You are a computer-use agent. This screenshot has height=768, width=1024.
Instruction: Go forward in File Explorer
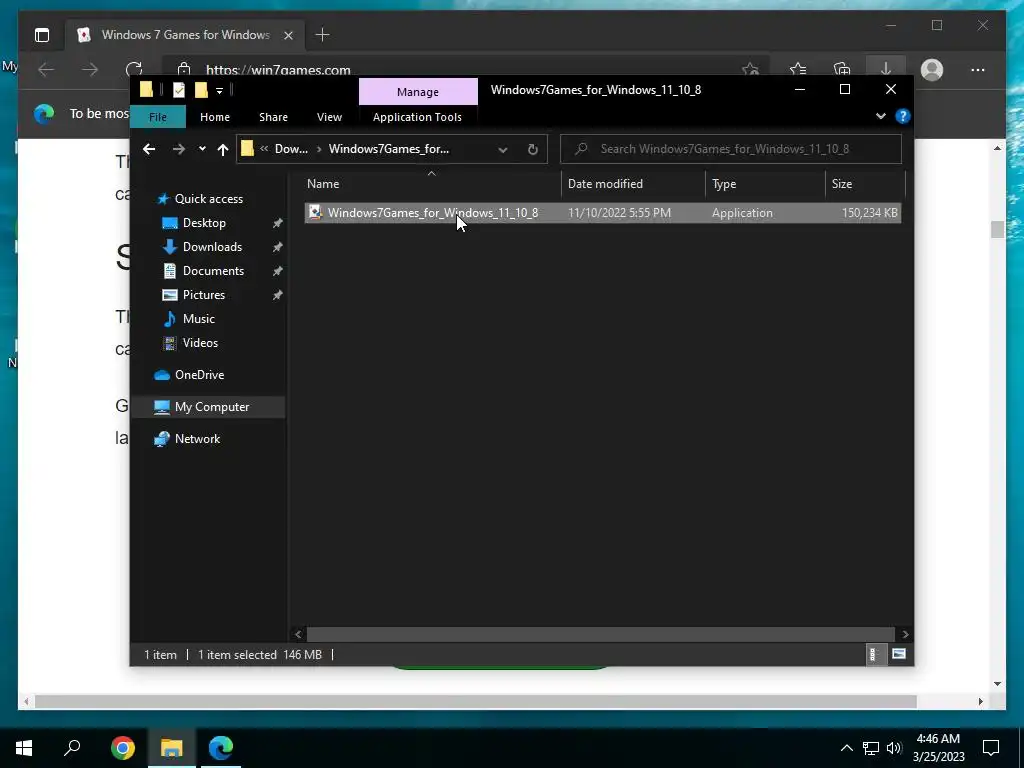[178, 149]
